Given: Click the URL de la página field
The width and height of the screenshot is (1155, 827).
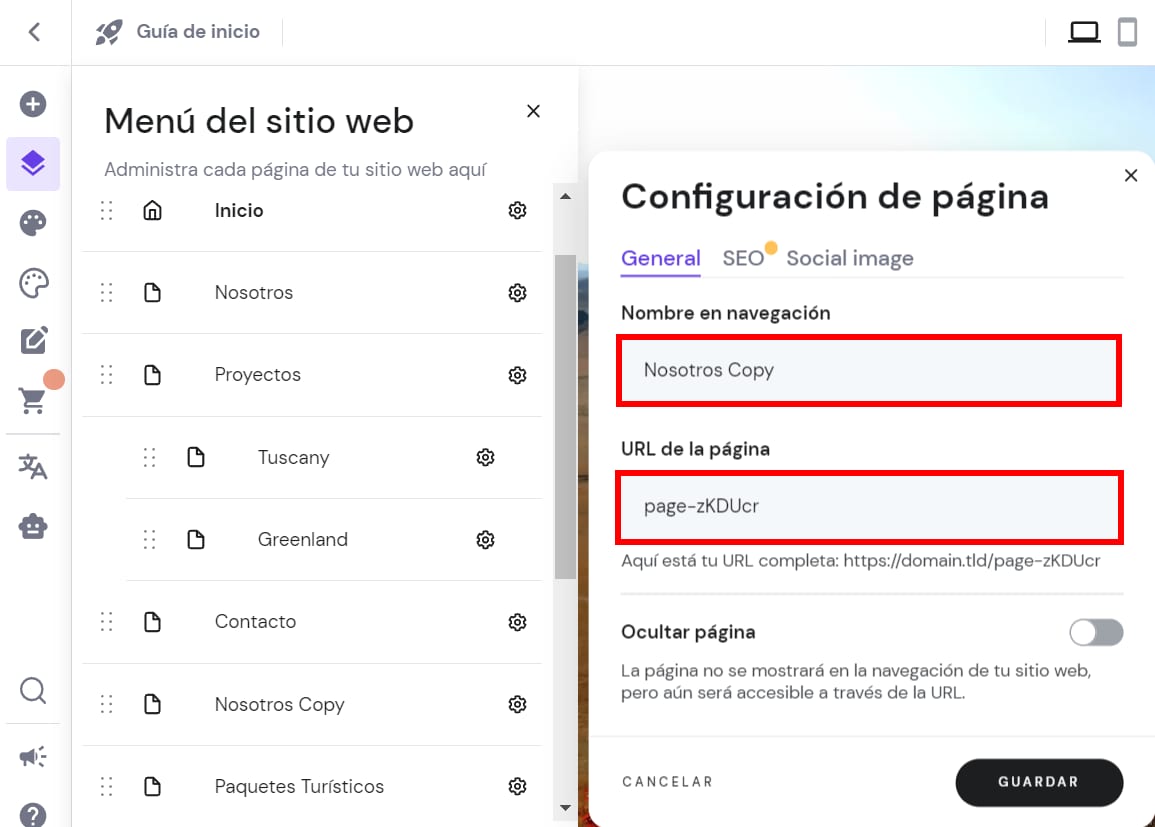Looking at the screenshot, I should [868, 507].
